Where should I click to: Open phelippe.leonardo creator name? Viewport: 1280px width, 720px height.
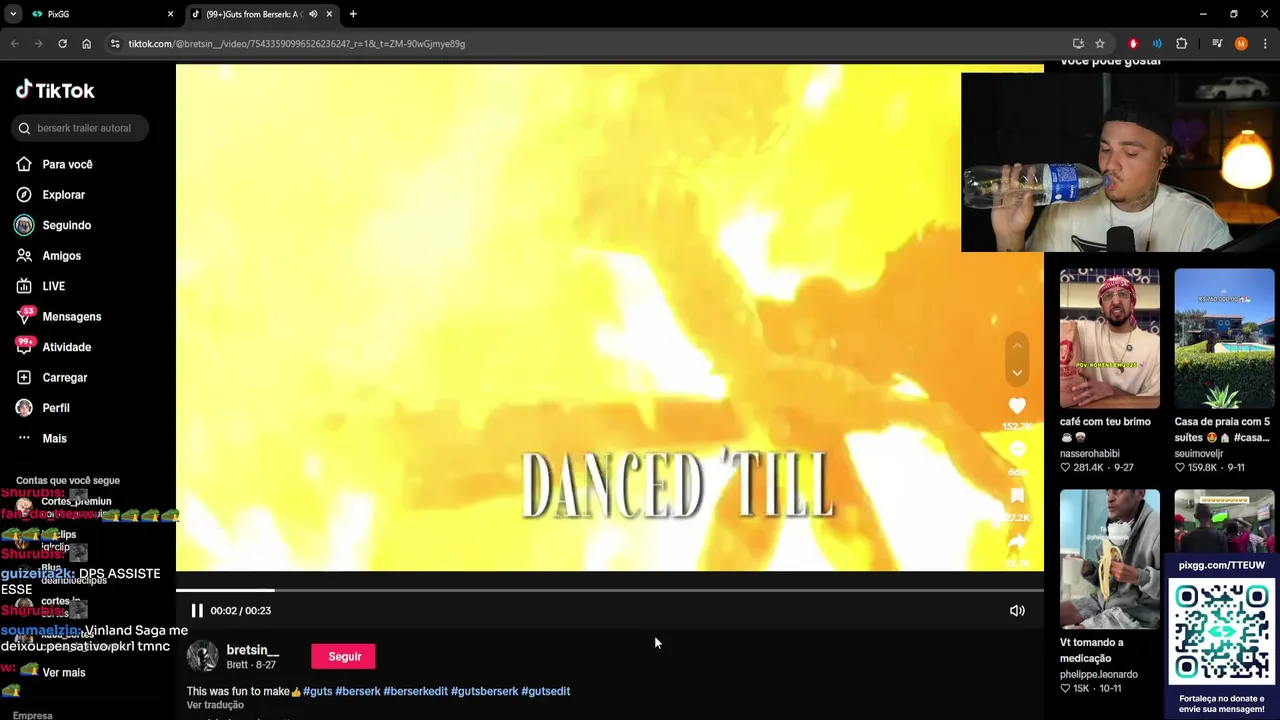click(x=1099, y=674)
